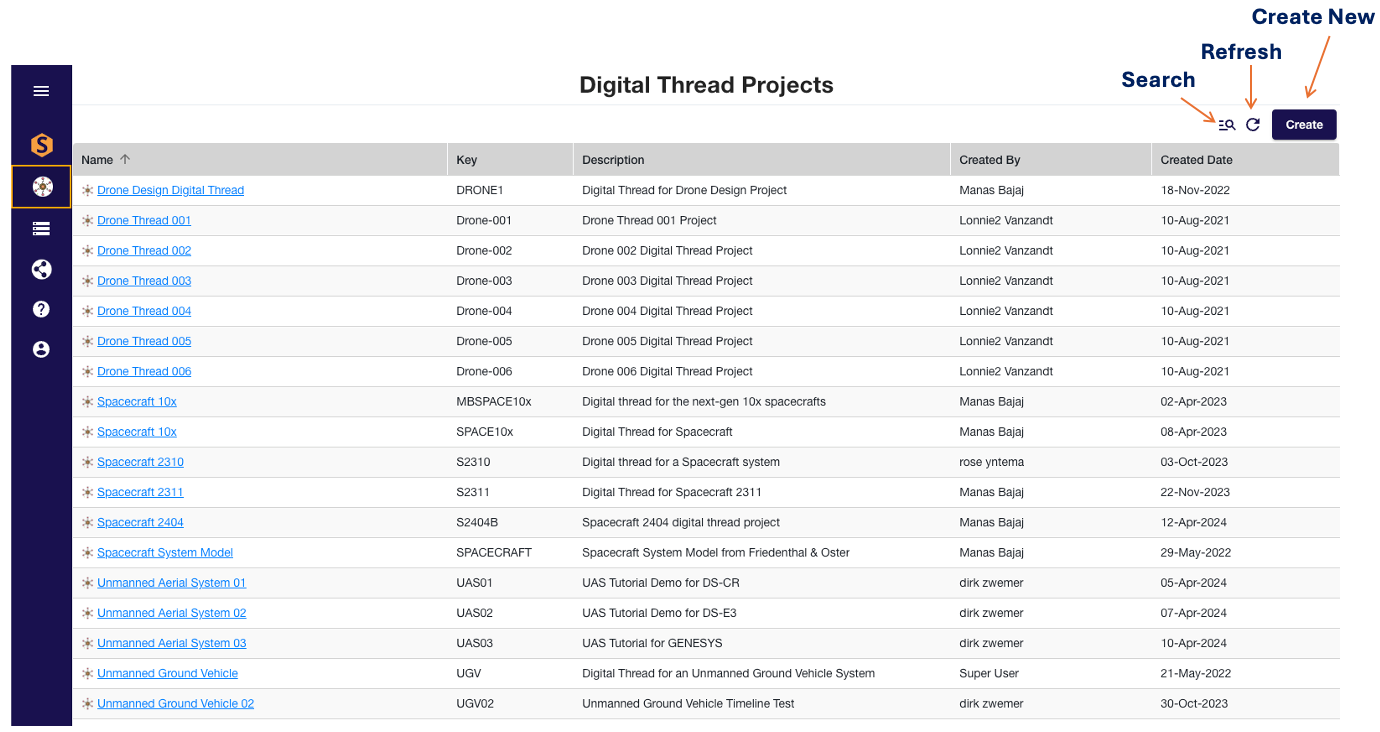Open the user account profile icon
This screenshot has height=732, width=1380.
click(x=41, y=349)
